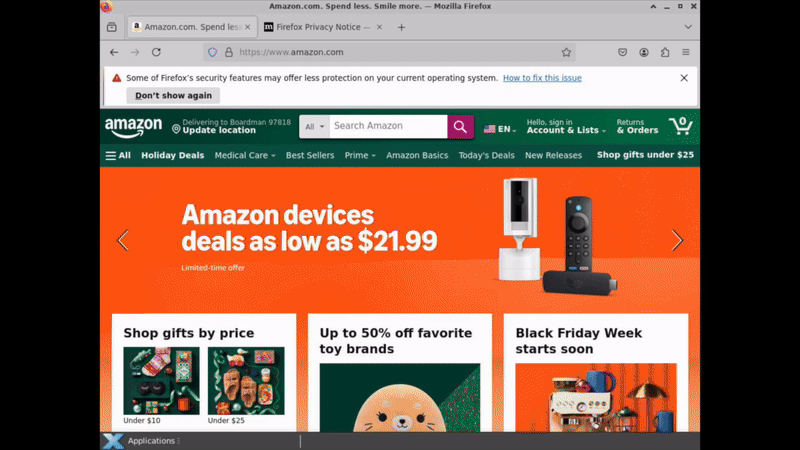Open the Firefox hamburger application menu
The width and height of the screenshot is (800, 450).
[x=686, y=52]
